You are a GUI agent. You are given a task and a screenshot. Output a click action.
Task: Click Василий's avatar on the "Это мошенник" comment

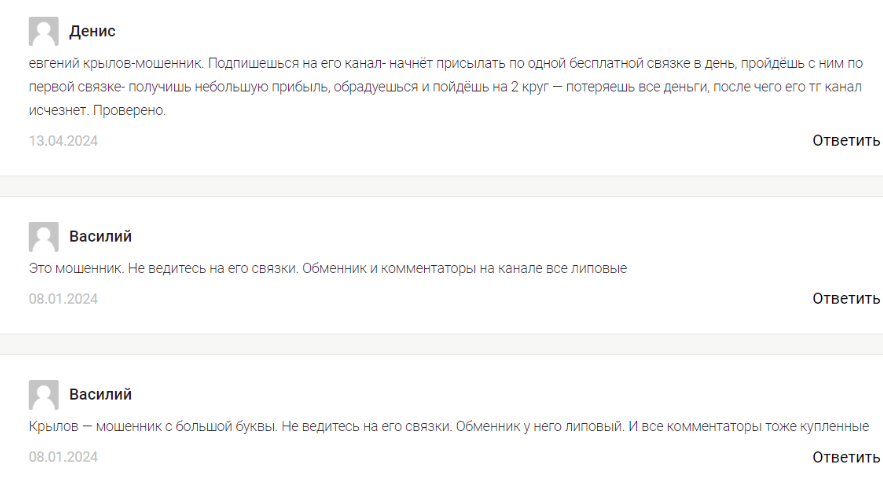pyautogui.click(x=44, y=237)
